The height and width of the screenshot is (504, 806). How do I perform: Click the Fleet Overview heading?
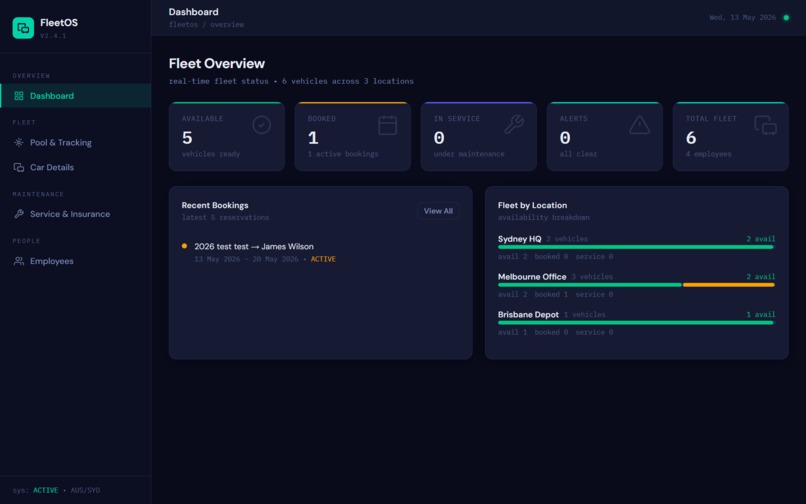(x=216, y=63)
